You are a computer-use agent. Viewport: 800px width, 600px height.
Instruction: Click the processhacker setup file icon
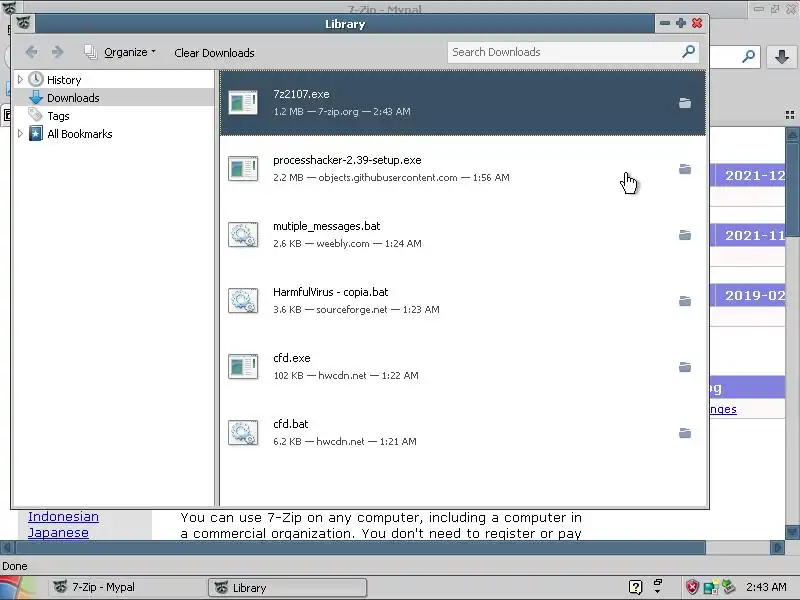[x=243, y=168]
